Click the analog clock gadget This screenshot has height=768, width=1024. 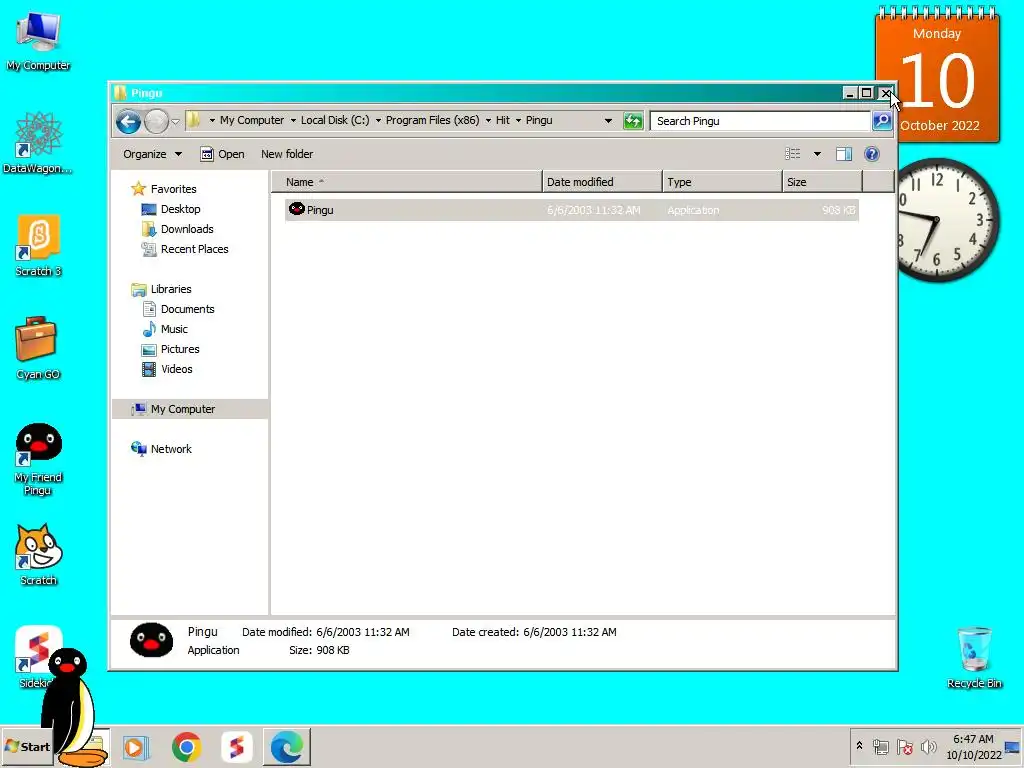coord(947,220)
